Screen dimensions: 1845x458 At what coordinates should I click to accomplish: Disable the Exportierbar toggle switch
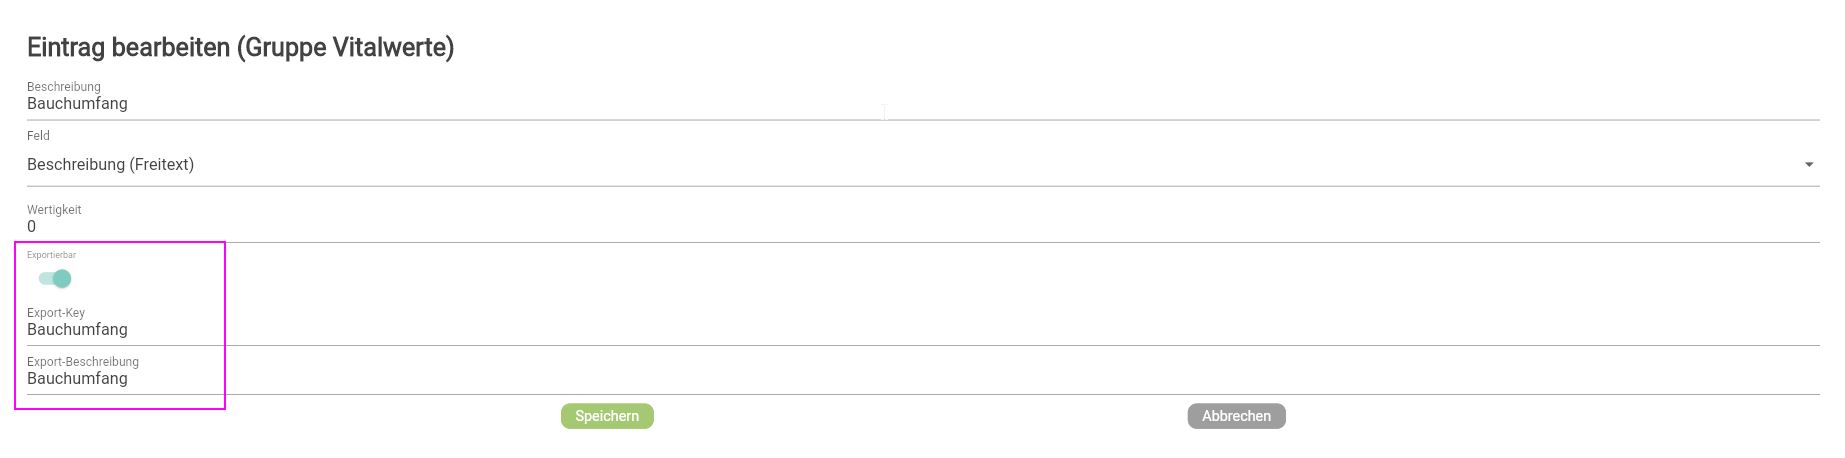point(55,279)
